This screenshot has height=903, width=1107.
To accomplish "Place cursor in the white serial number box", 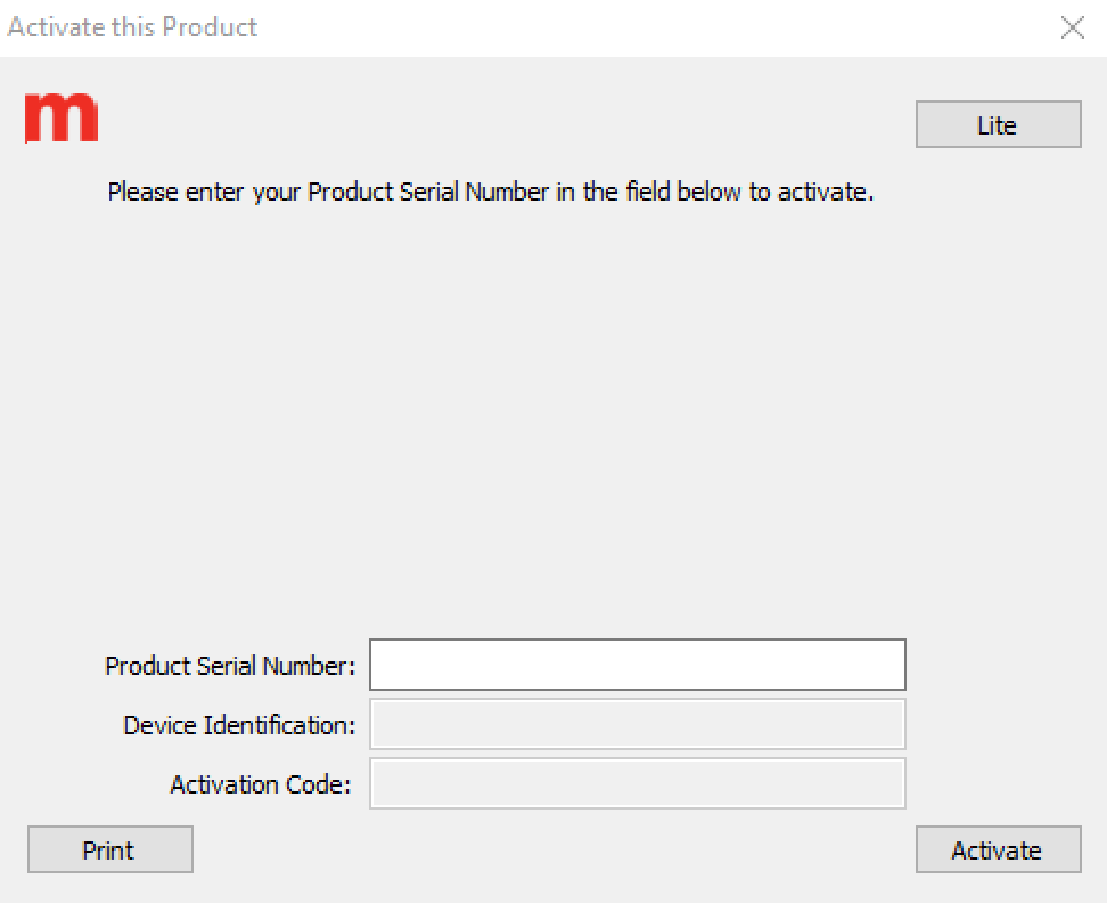I will 637,665.
